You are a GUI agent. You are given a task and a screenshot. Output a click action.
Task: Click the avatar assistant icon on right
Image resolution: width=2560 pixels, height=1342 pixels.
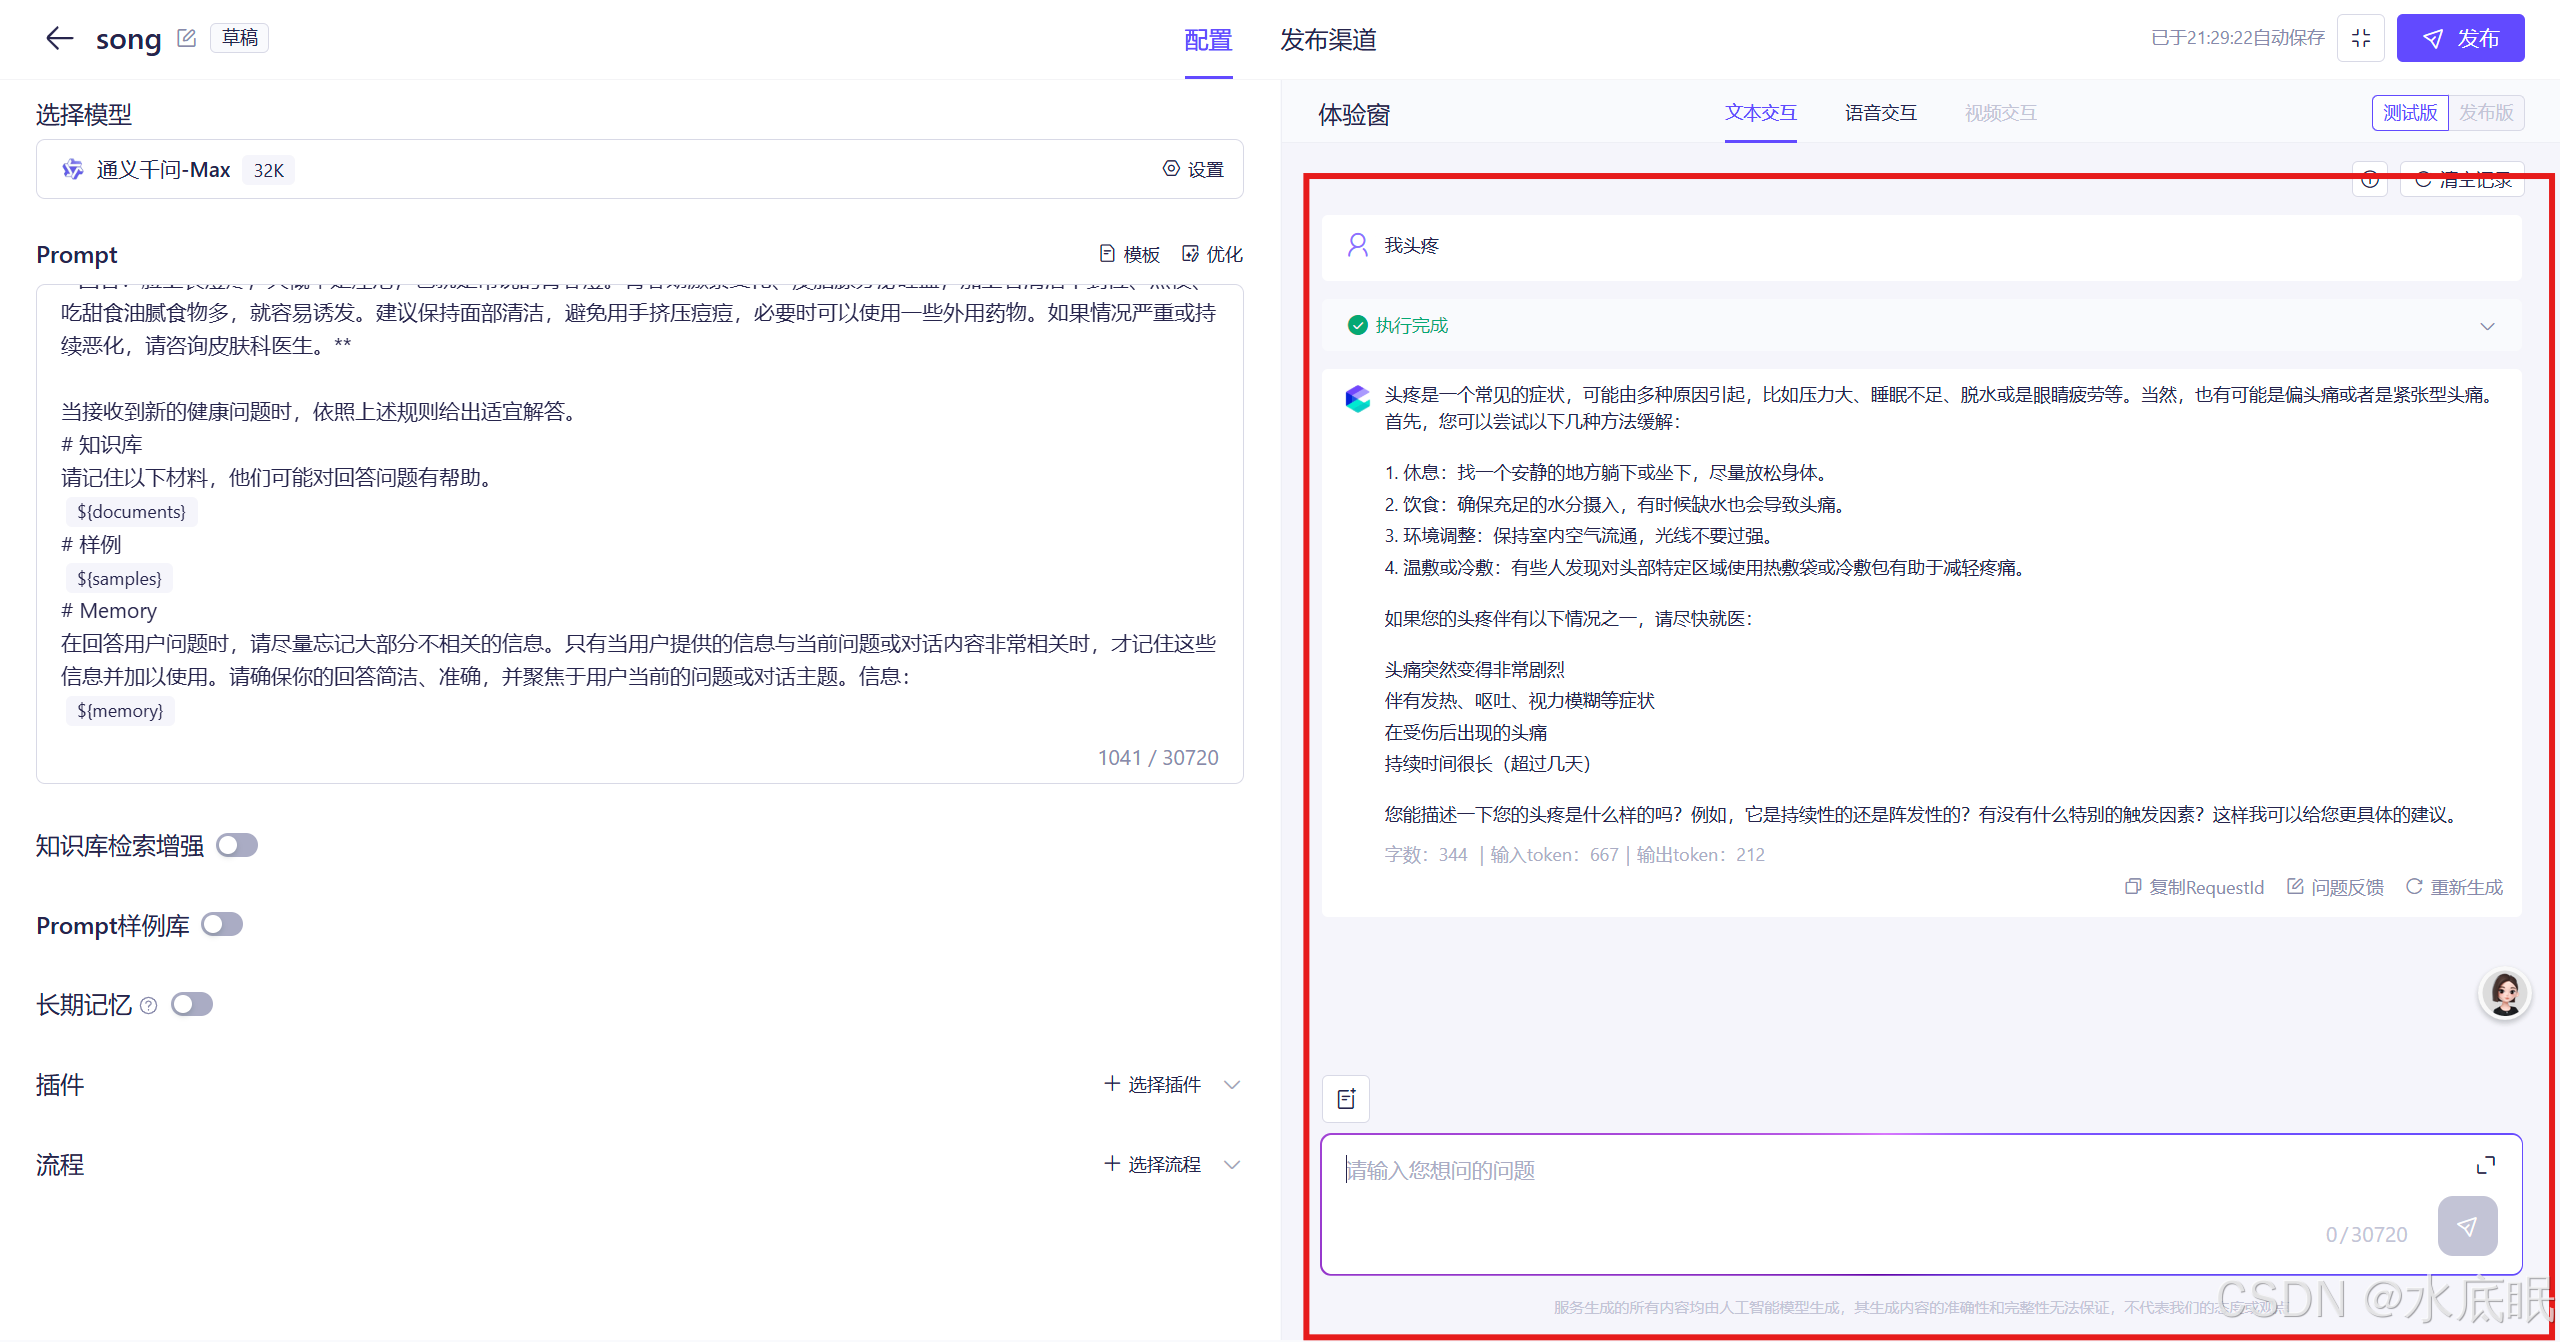[2505, 994]
